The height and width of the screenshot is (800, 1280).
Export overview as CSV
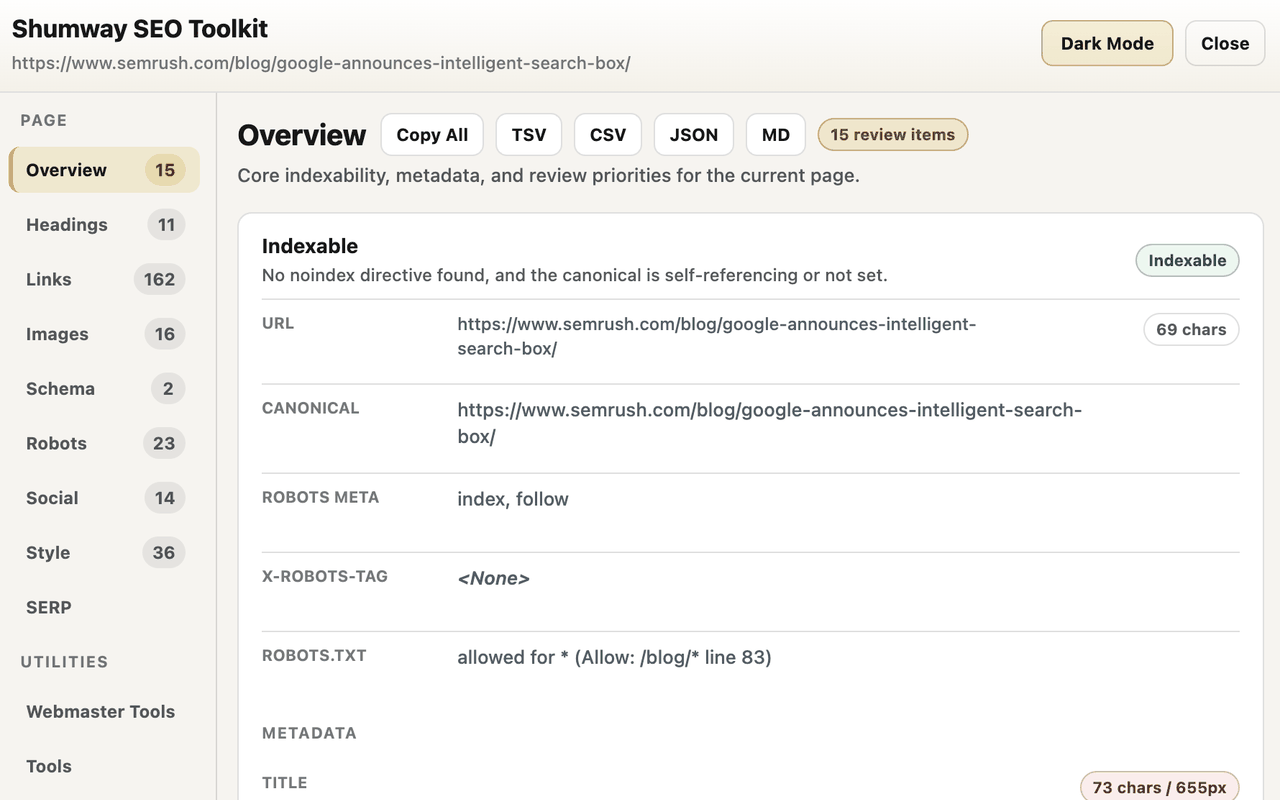(608, 135)
